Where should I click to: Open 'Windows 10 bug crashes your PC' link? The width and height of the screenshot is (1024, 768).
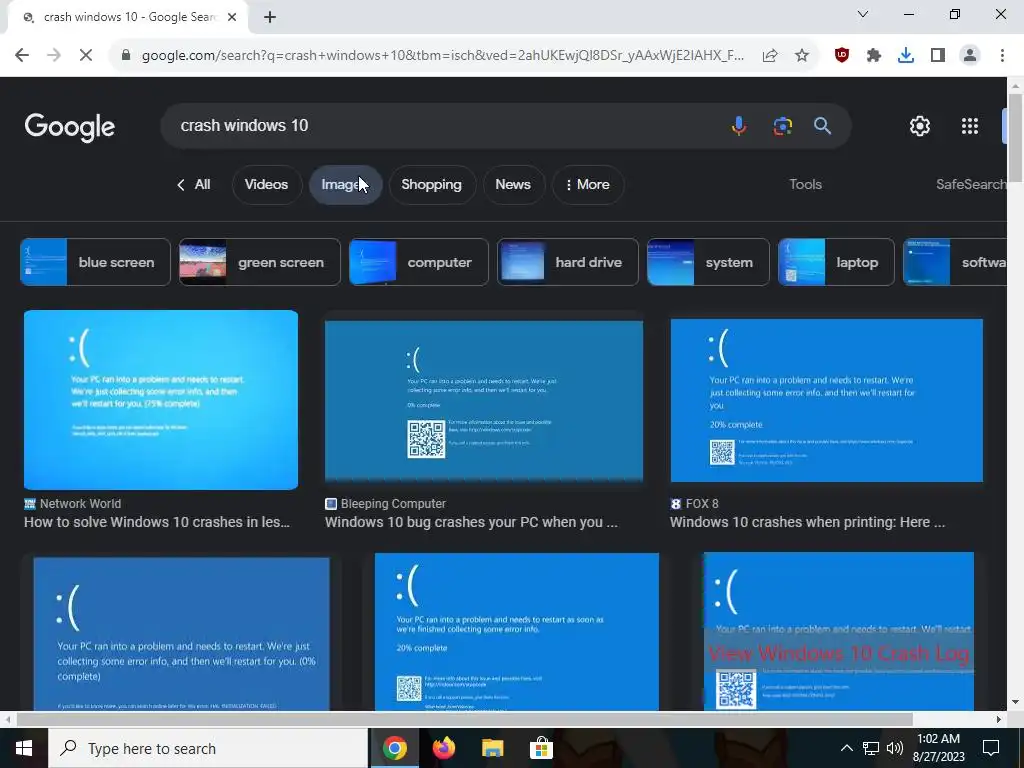[x=471, y=522]
